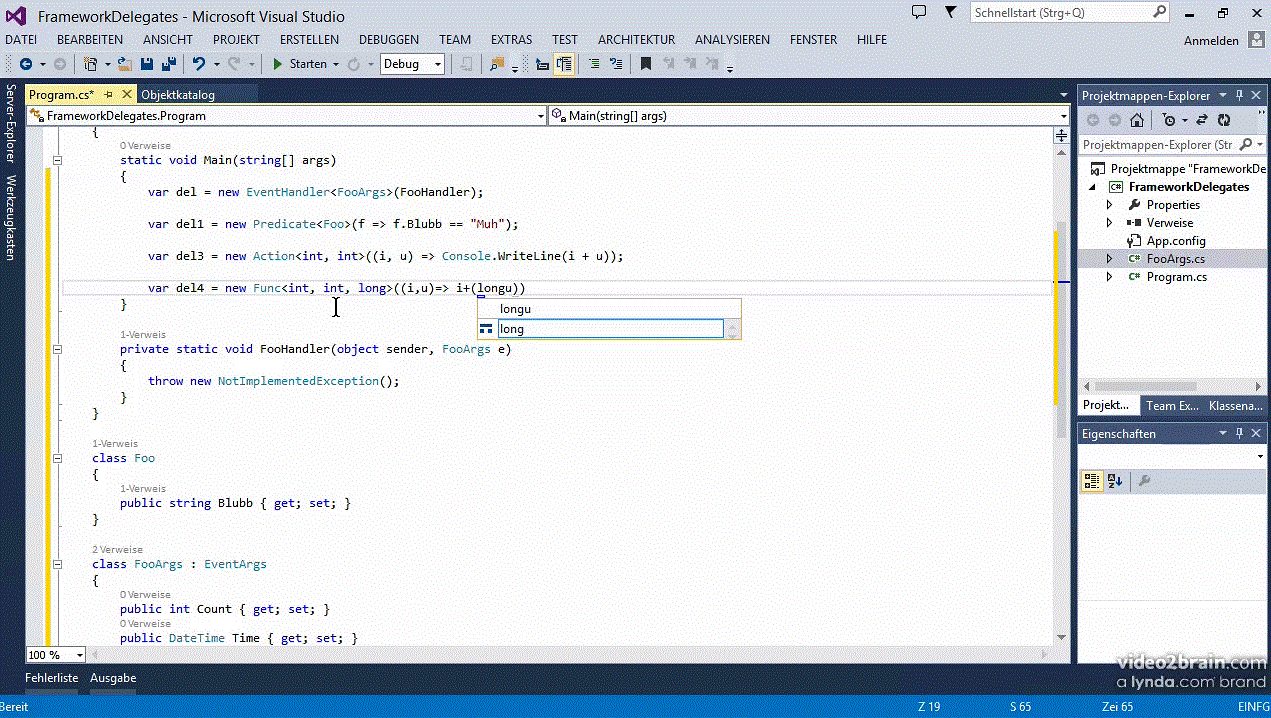Click the highlighted member list toolbar icon

pyautogui.click(x=564, y=64)
